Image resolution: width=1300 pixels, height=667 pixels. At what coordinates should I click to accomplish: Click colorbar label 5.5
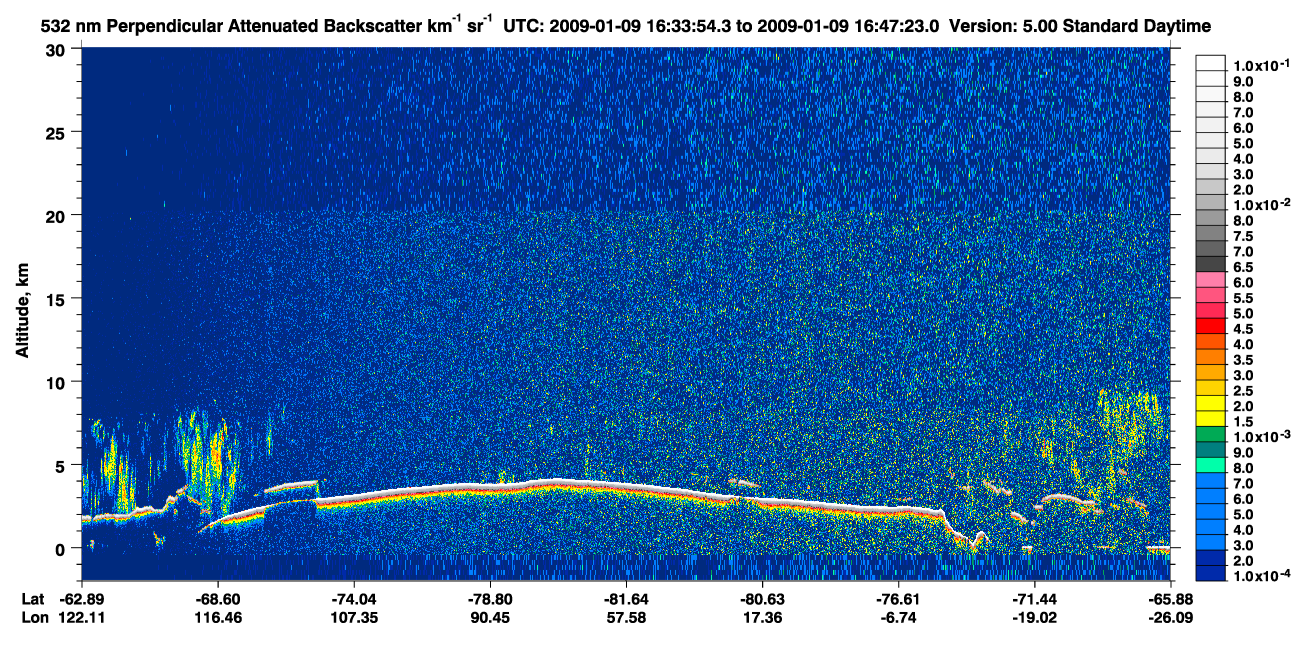(1245, 298)
